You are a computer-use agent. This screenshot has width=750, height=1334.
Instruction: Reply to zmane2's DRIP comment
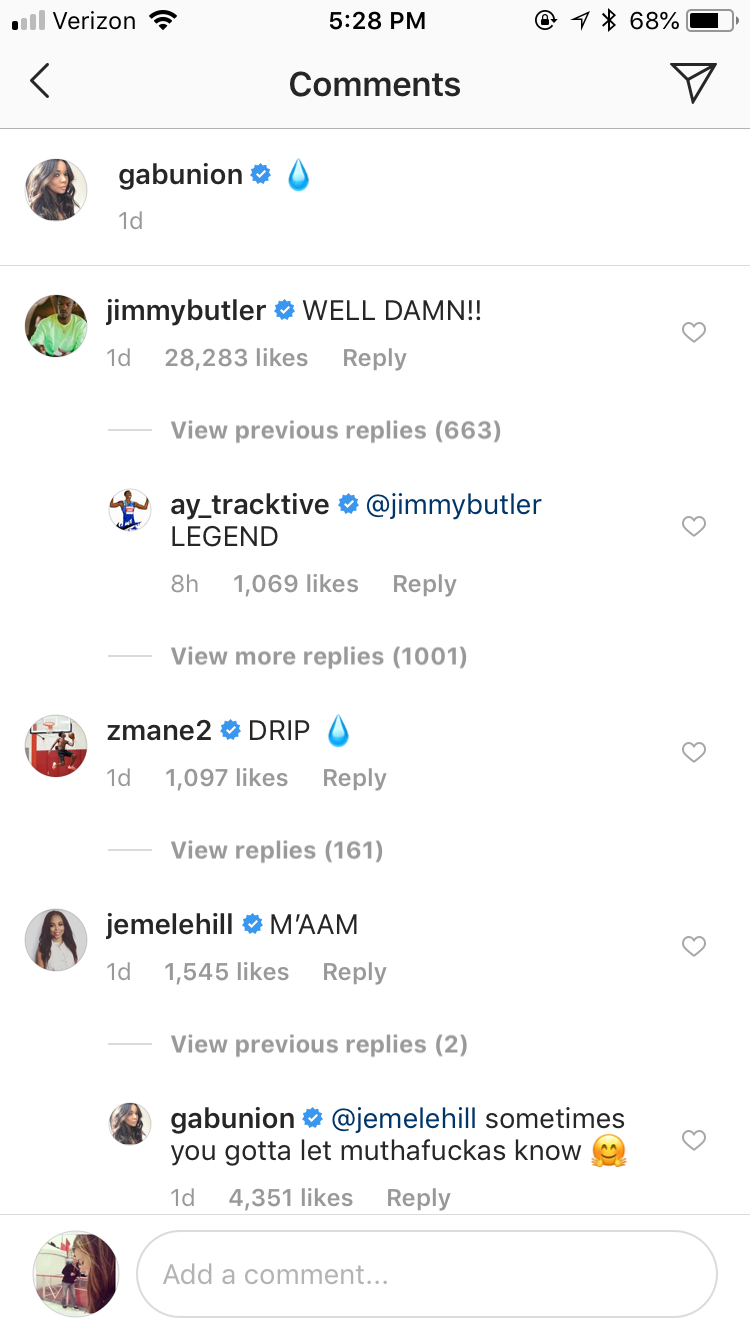pos(354,778)
